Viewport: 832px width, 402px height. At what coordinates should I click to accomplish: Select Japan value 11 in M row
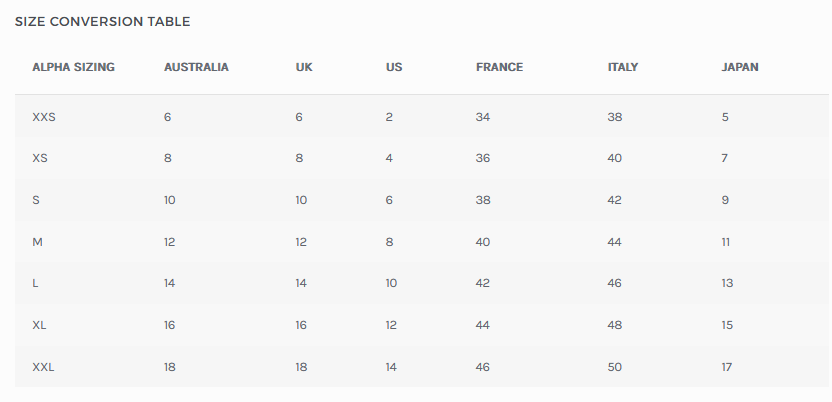[x=725, y=242]
